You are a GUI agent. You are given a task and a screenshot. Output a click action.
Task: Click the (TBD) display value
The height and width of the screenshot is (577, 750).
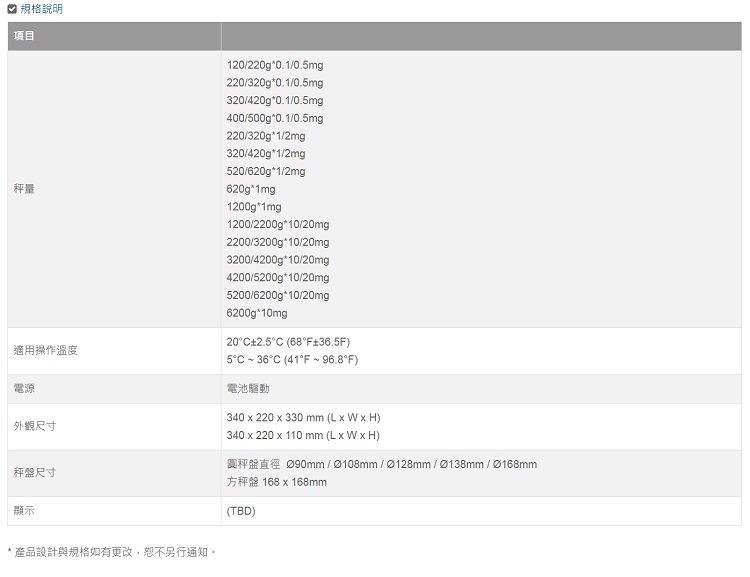(241, 511)
